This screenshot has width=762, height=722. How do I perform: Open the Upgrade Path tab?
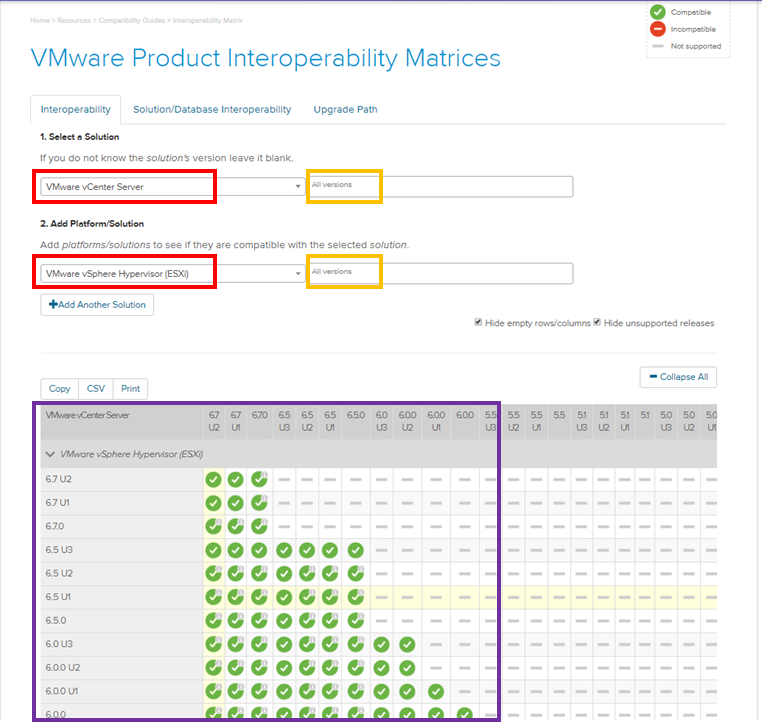[345, 109]
